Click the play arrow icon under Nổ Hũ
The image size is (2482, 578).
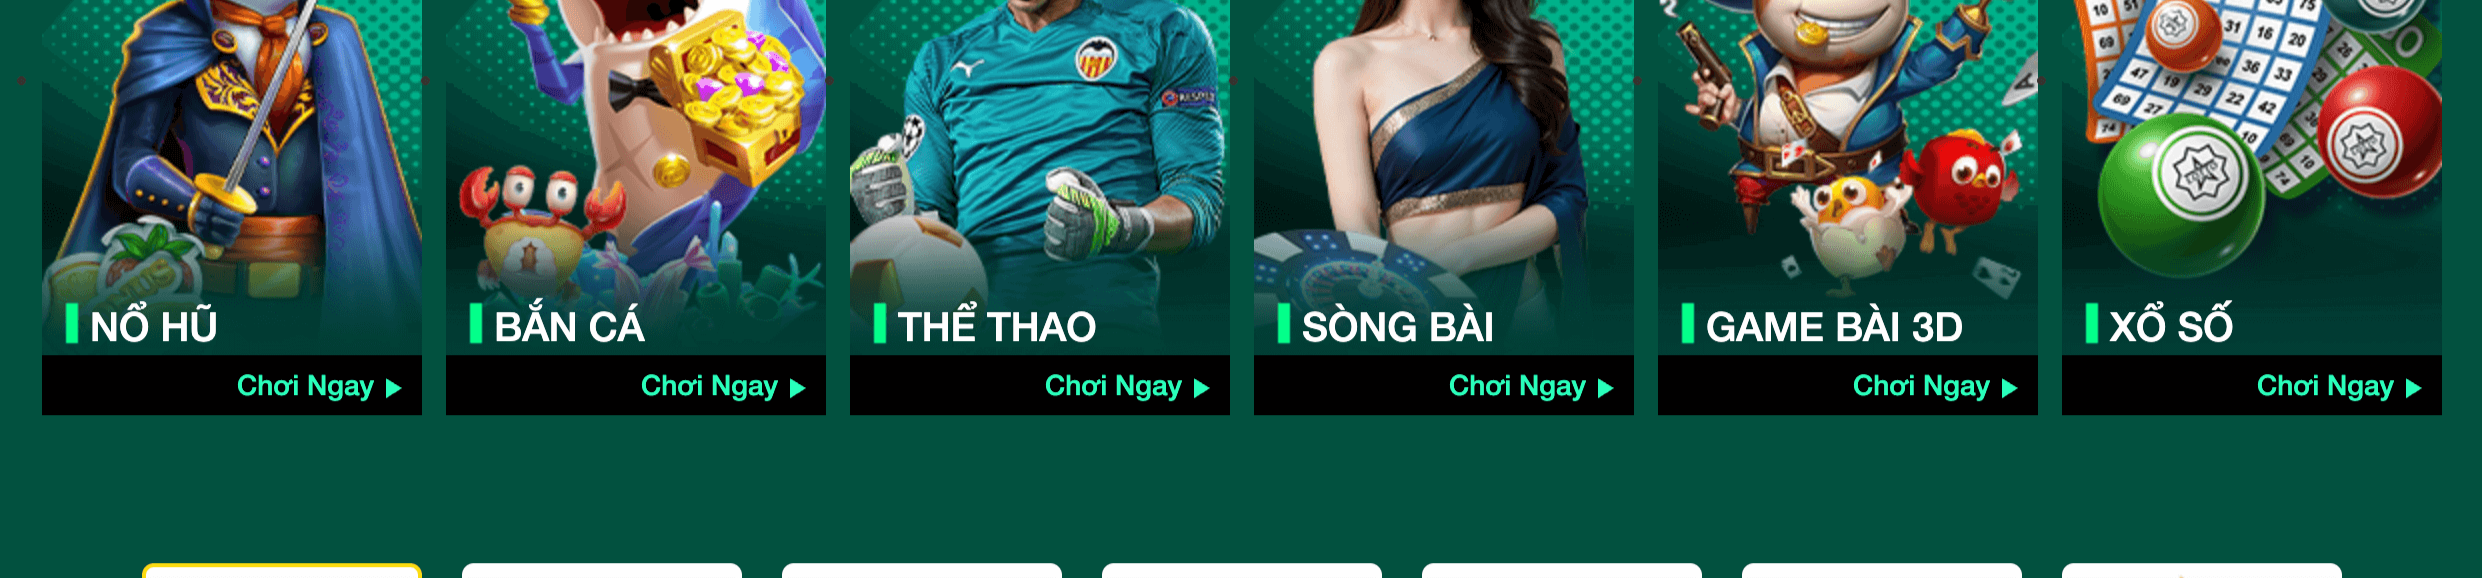tap(393, 388)
